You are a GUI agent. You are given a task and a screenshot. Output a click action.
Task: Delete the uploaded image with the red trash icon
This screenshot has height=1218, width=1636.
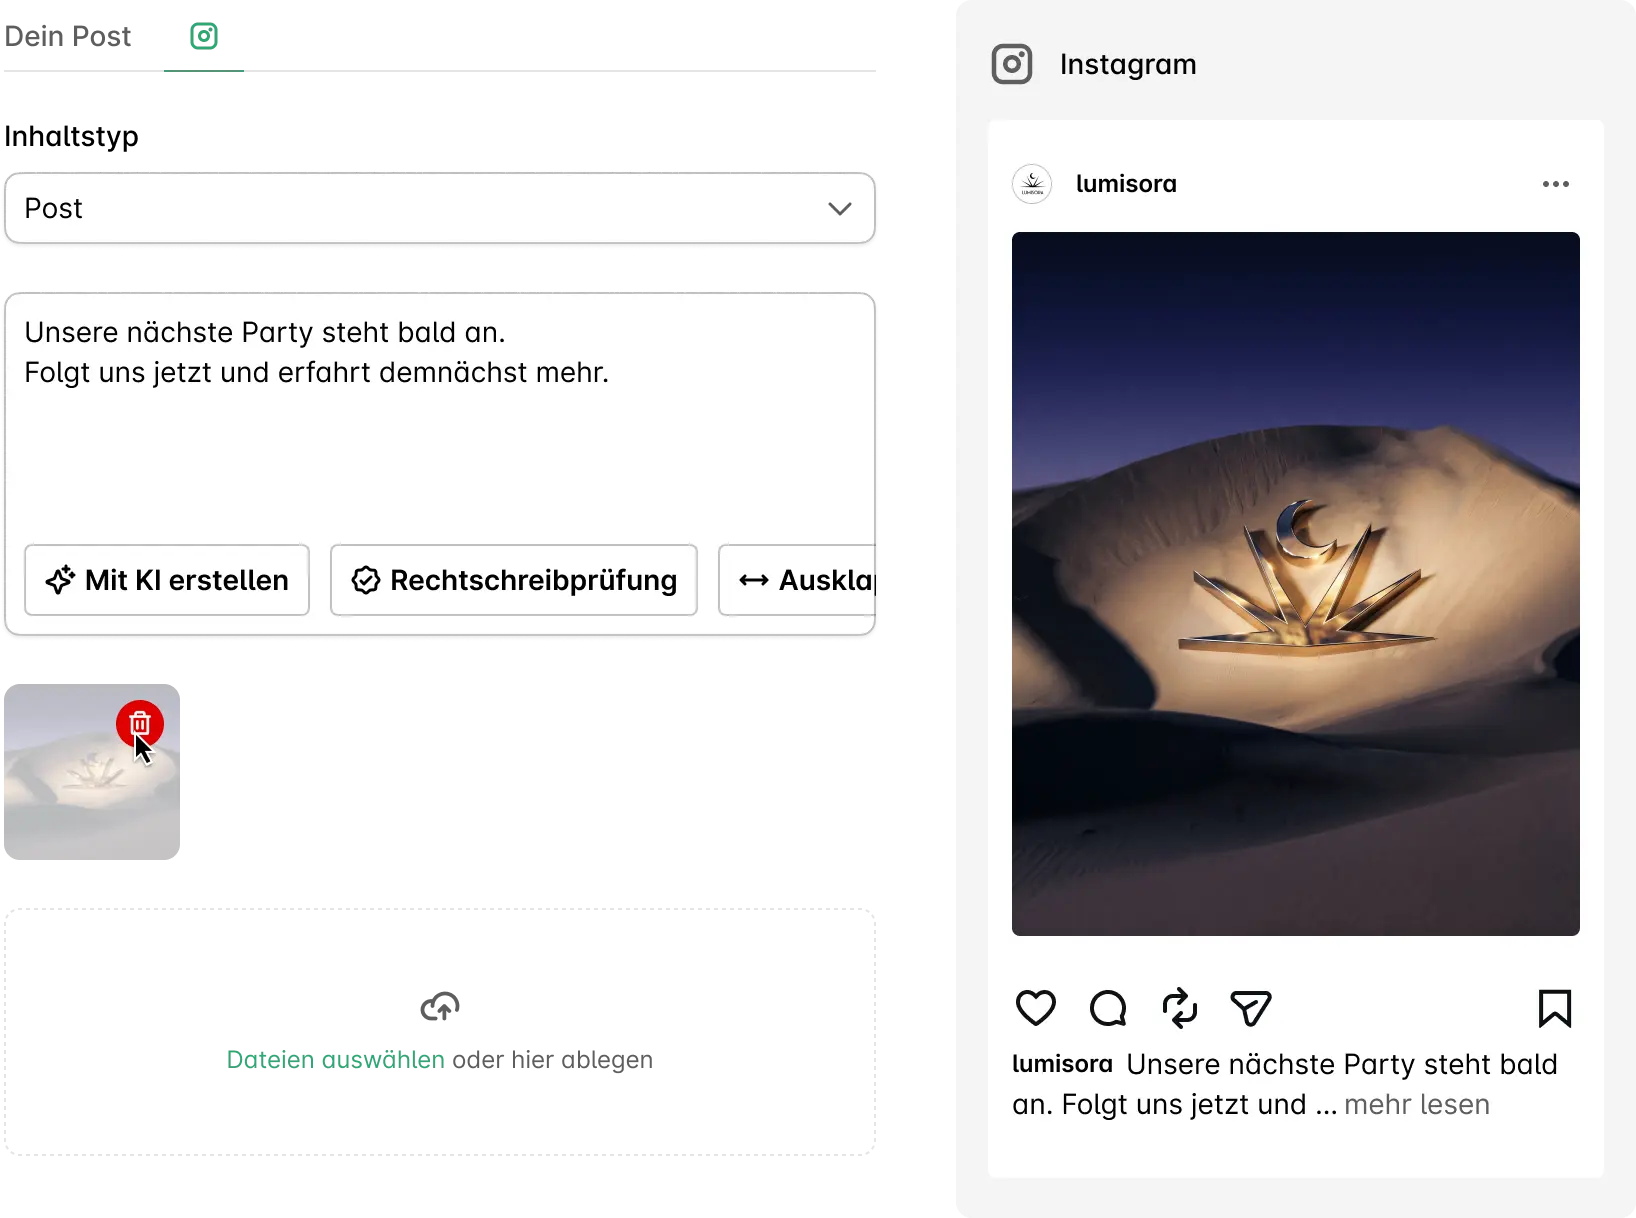click(x=140, y=724)
